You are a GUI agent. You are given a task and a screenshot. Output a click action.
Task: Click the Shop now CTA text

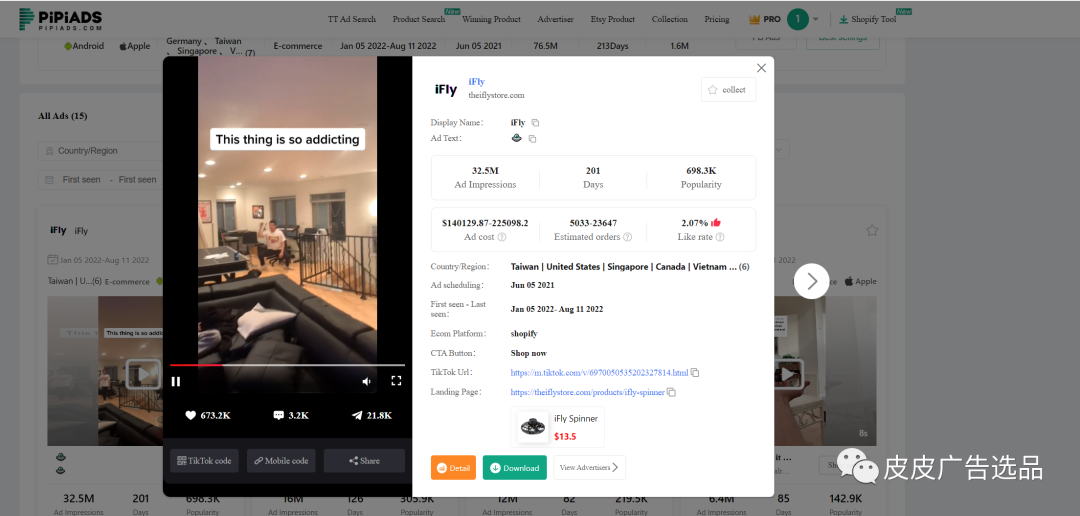pyautogui.click(x=528, y=353)
